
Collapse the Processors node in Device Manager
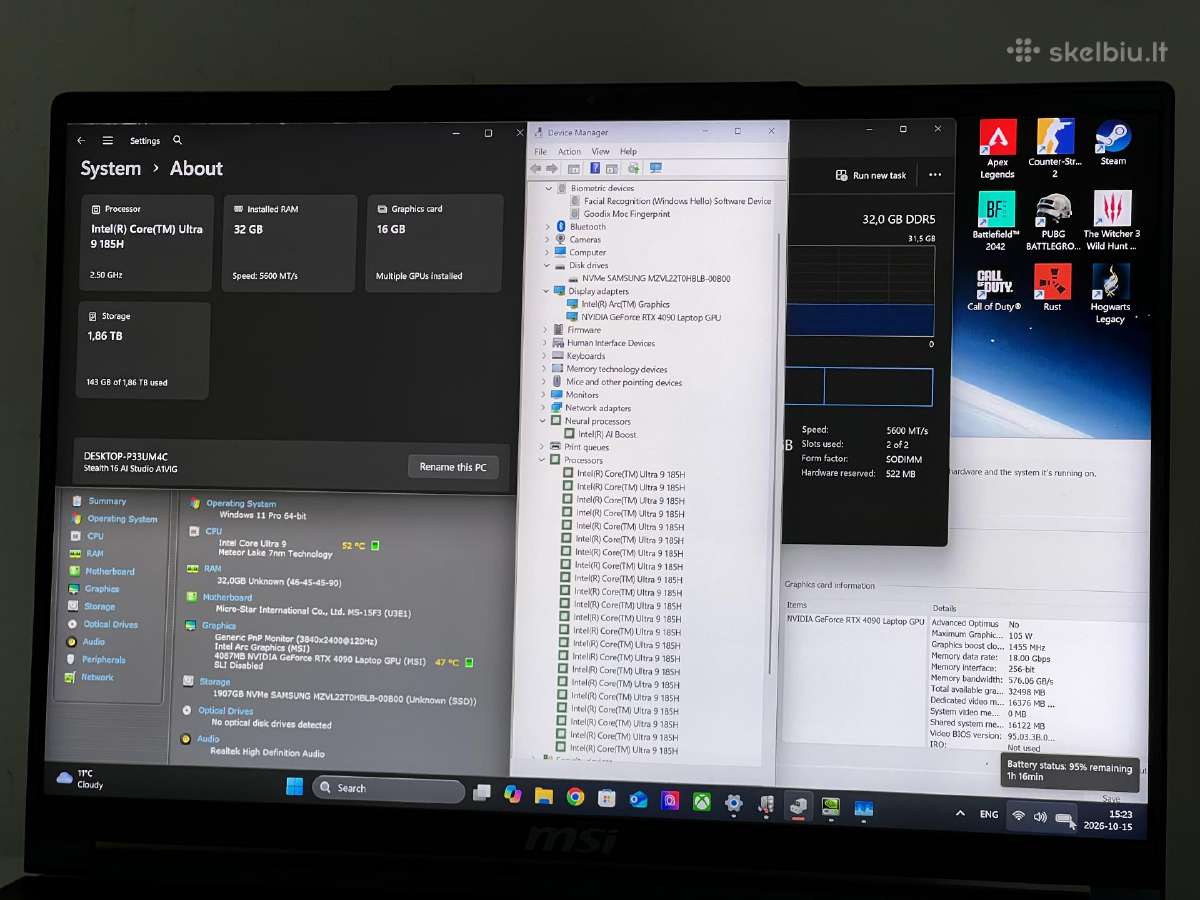543,460
